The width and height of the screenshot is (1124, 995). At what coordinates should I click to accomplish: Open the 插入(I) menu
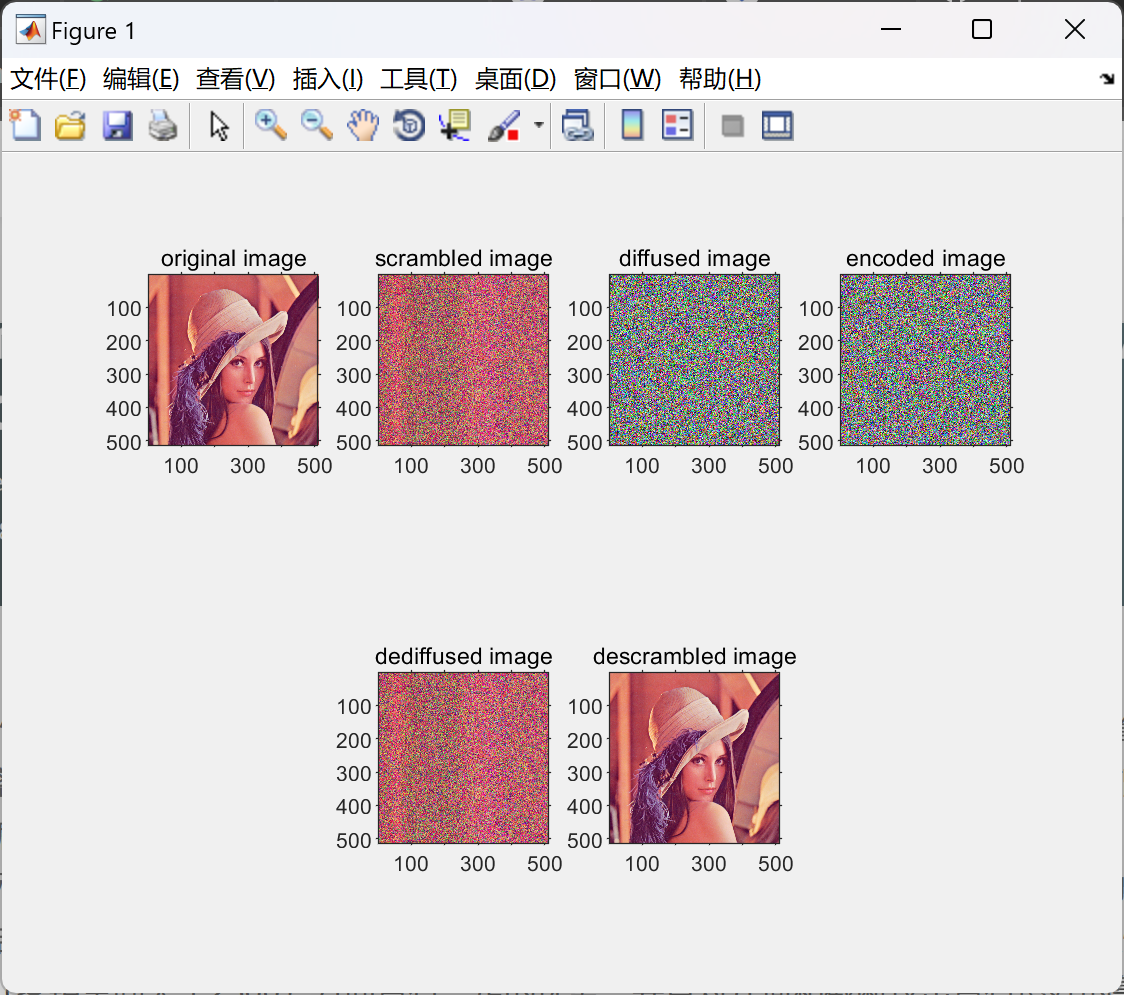point(328,79)
